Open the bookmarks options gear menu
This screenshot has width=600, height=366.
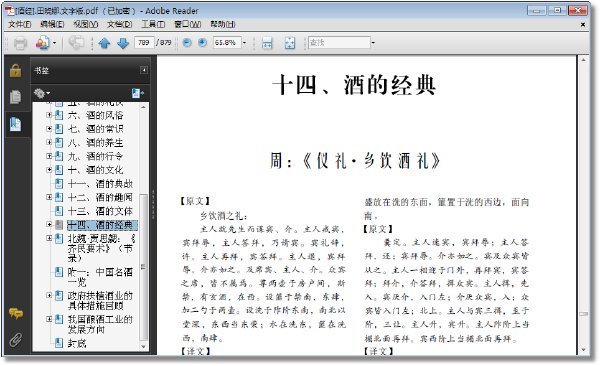tap(42, 93)
